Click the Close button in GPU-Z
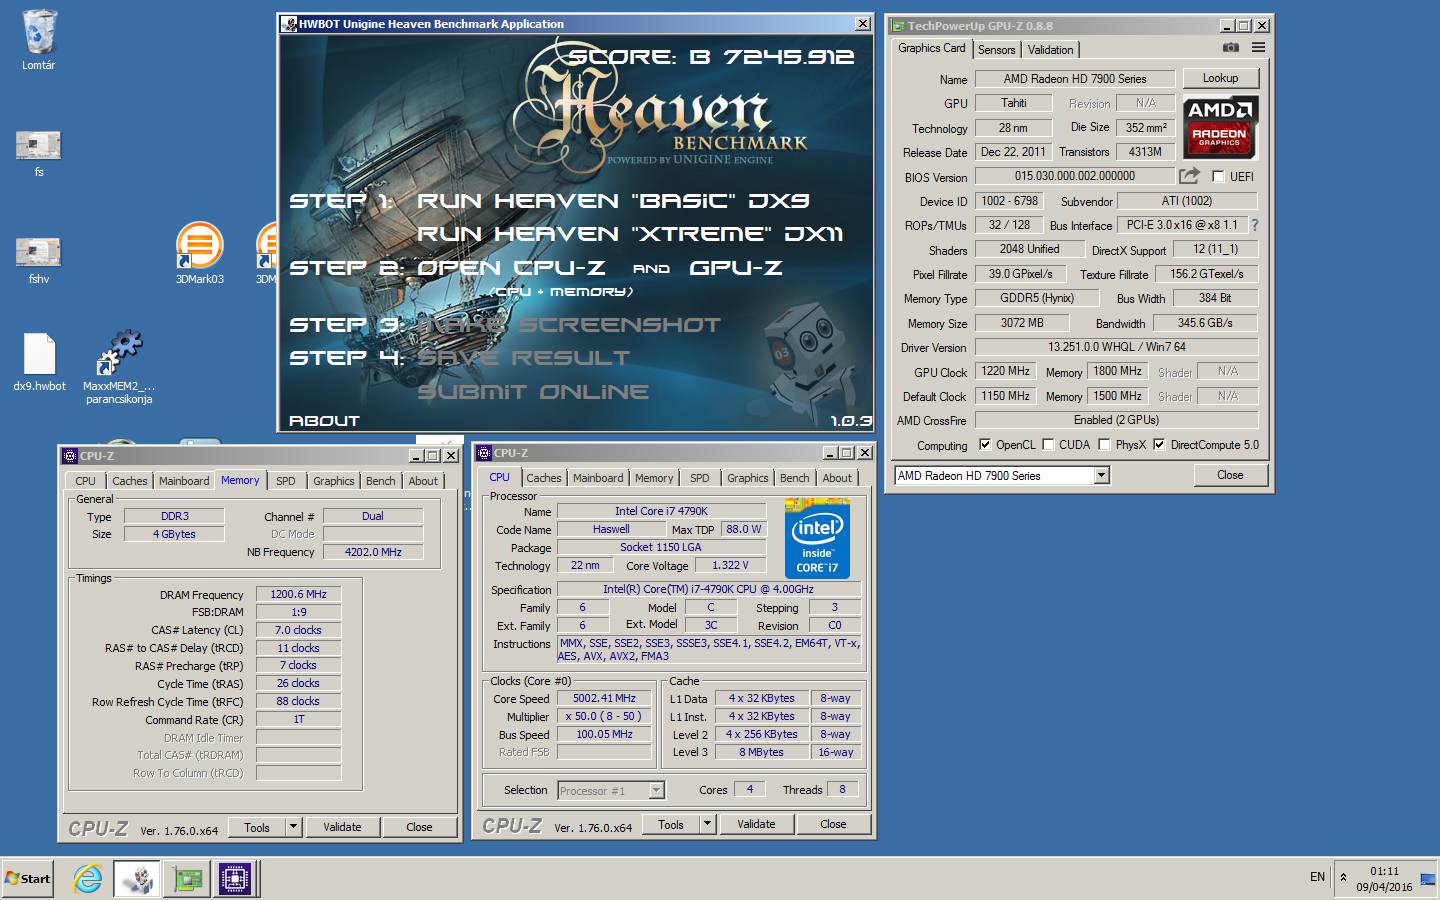 click(x=1230, y=475)
